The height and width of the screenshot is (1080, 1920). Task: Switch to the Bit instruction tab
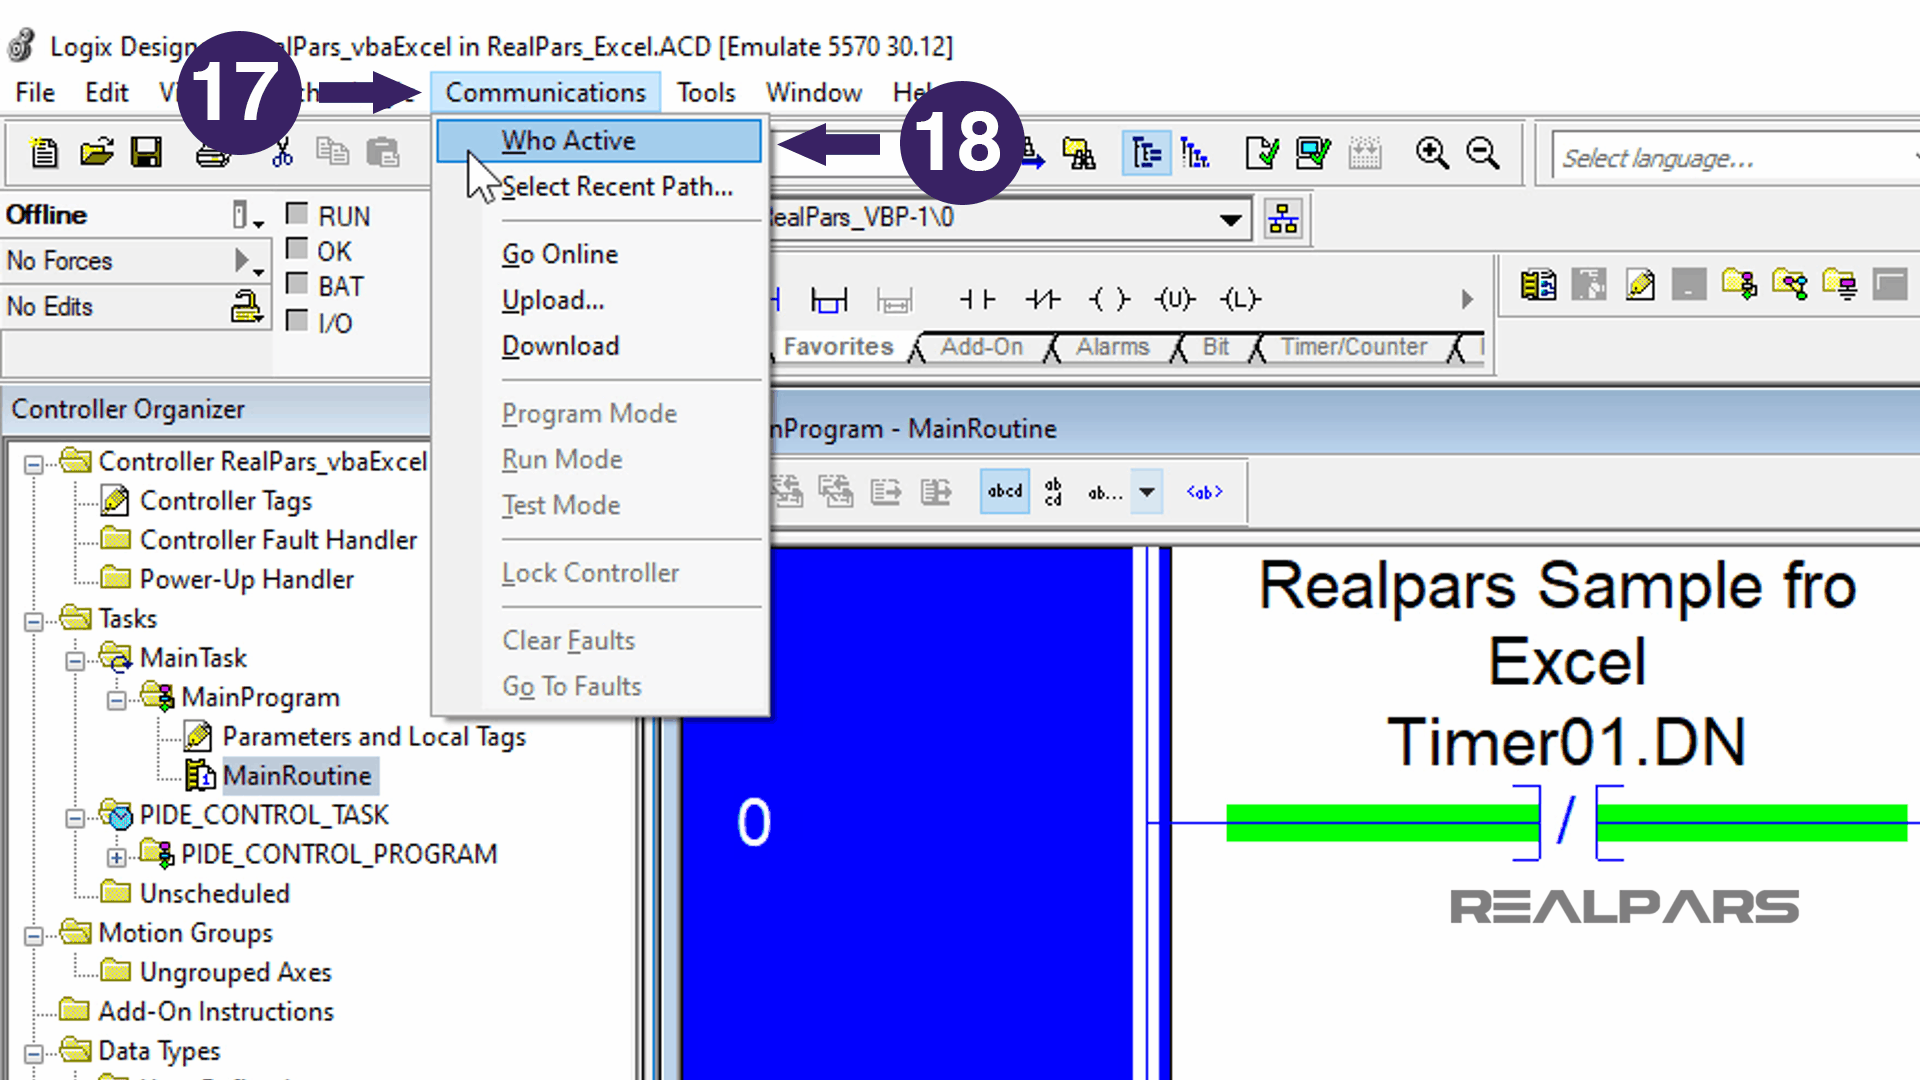point(1216,347)
